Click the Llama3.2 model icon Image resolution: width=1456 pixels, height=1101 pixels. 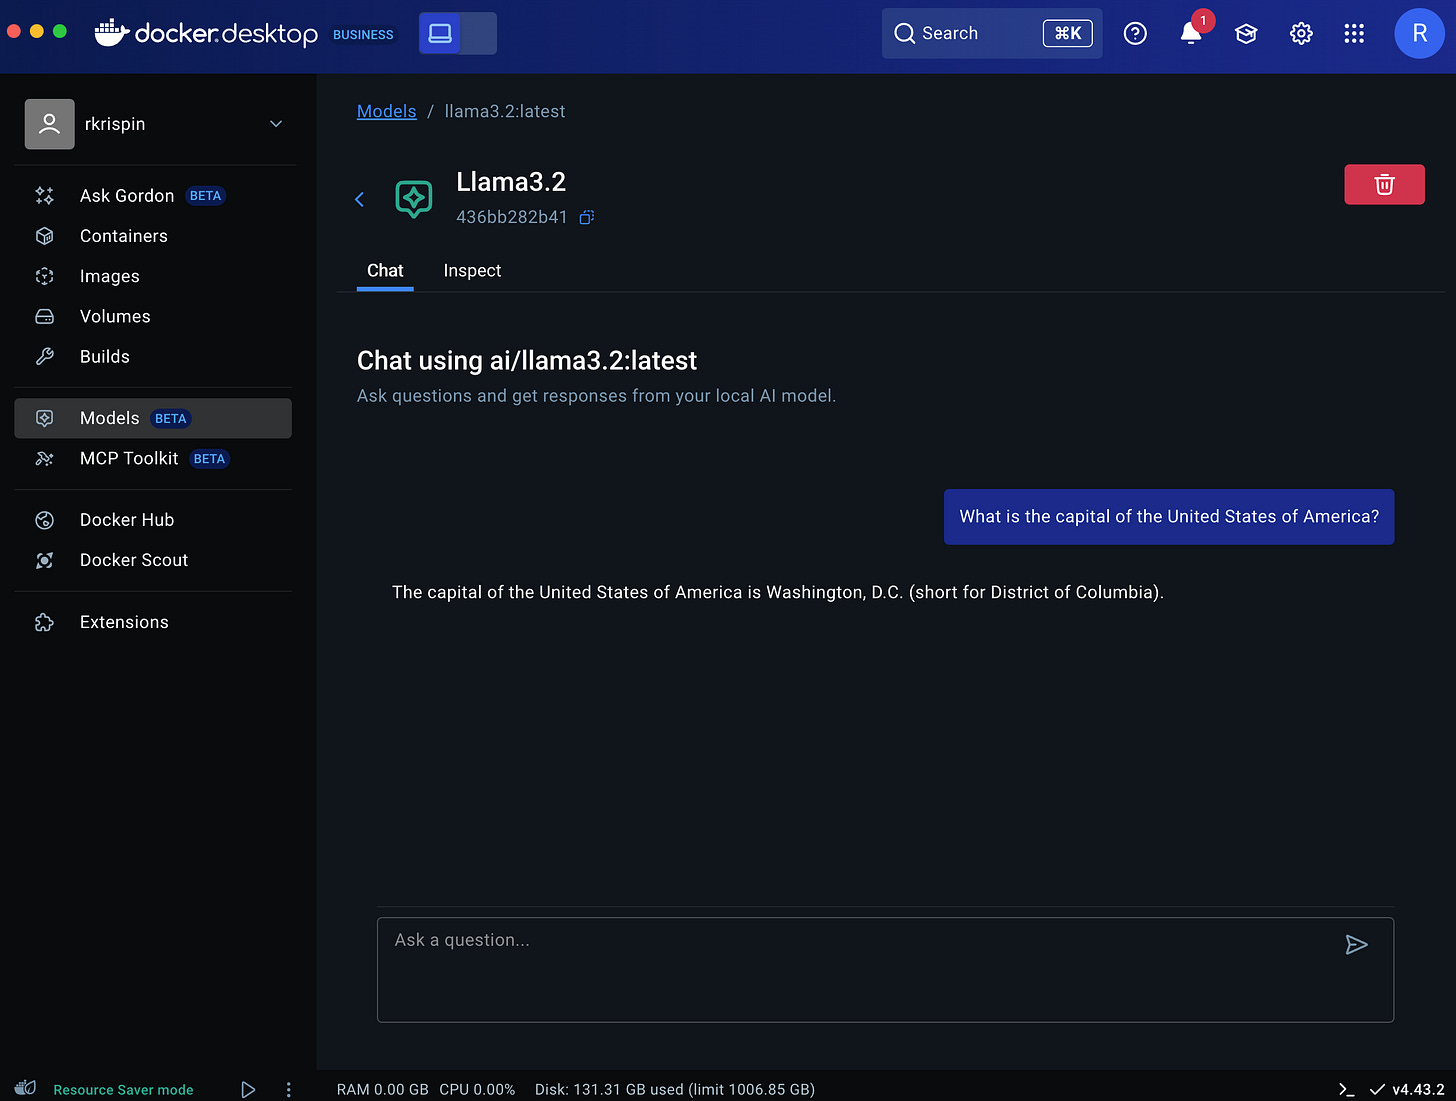pos(414,199)
